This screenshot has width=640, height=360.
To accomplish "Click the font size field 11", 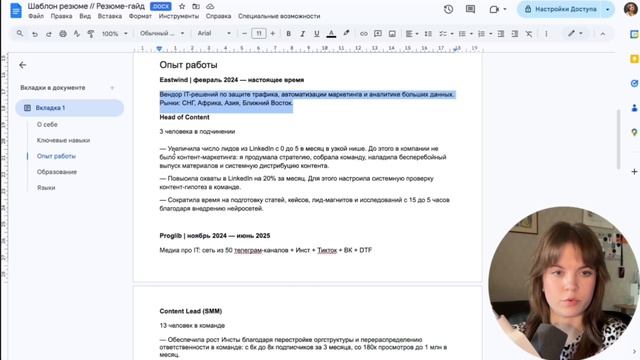I will click(x=258, y=33).
